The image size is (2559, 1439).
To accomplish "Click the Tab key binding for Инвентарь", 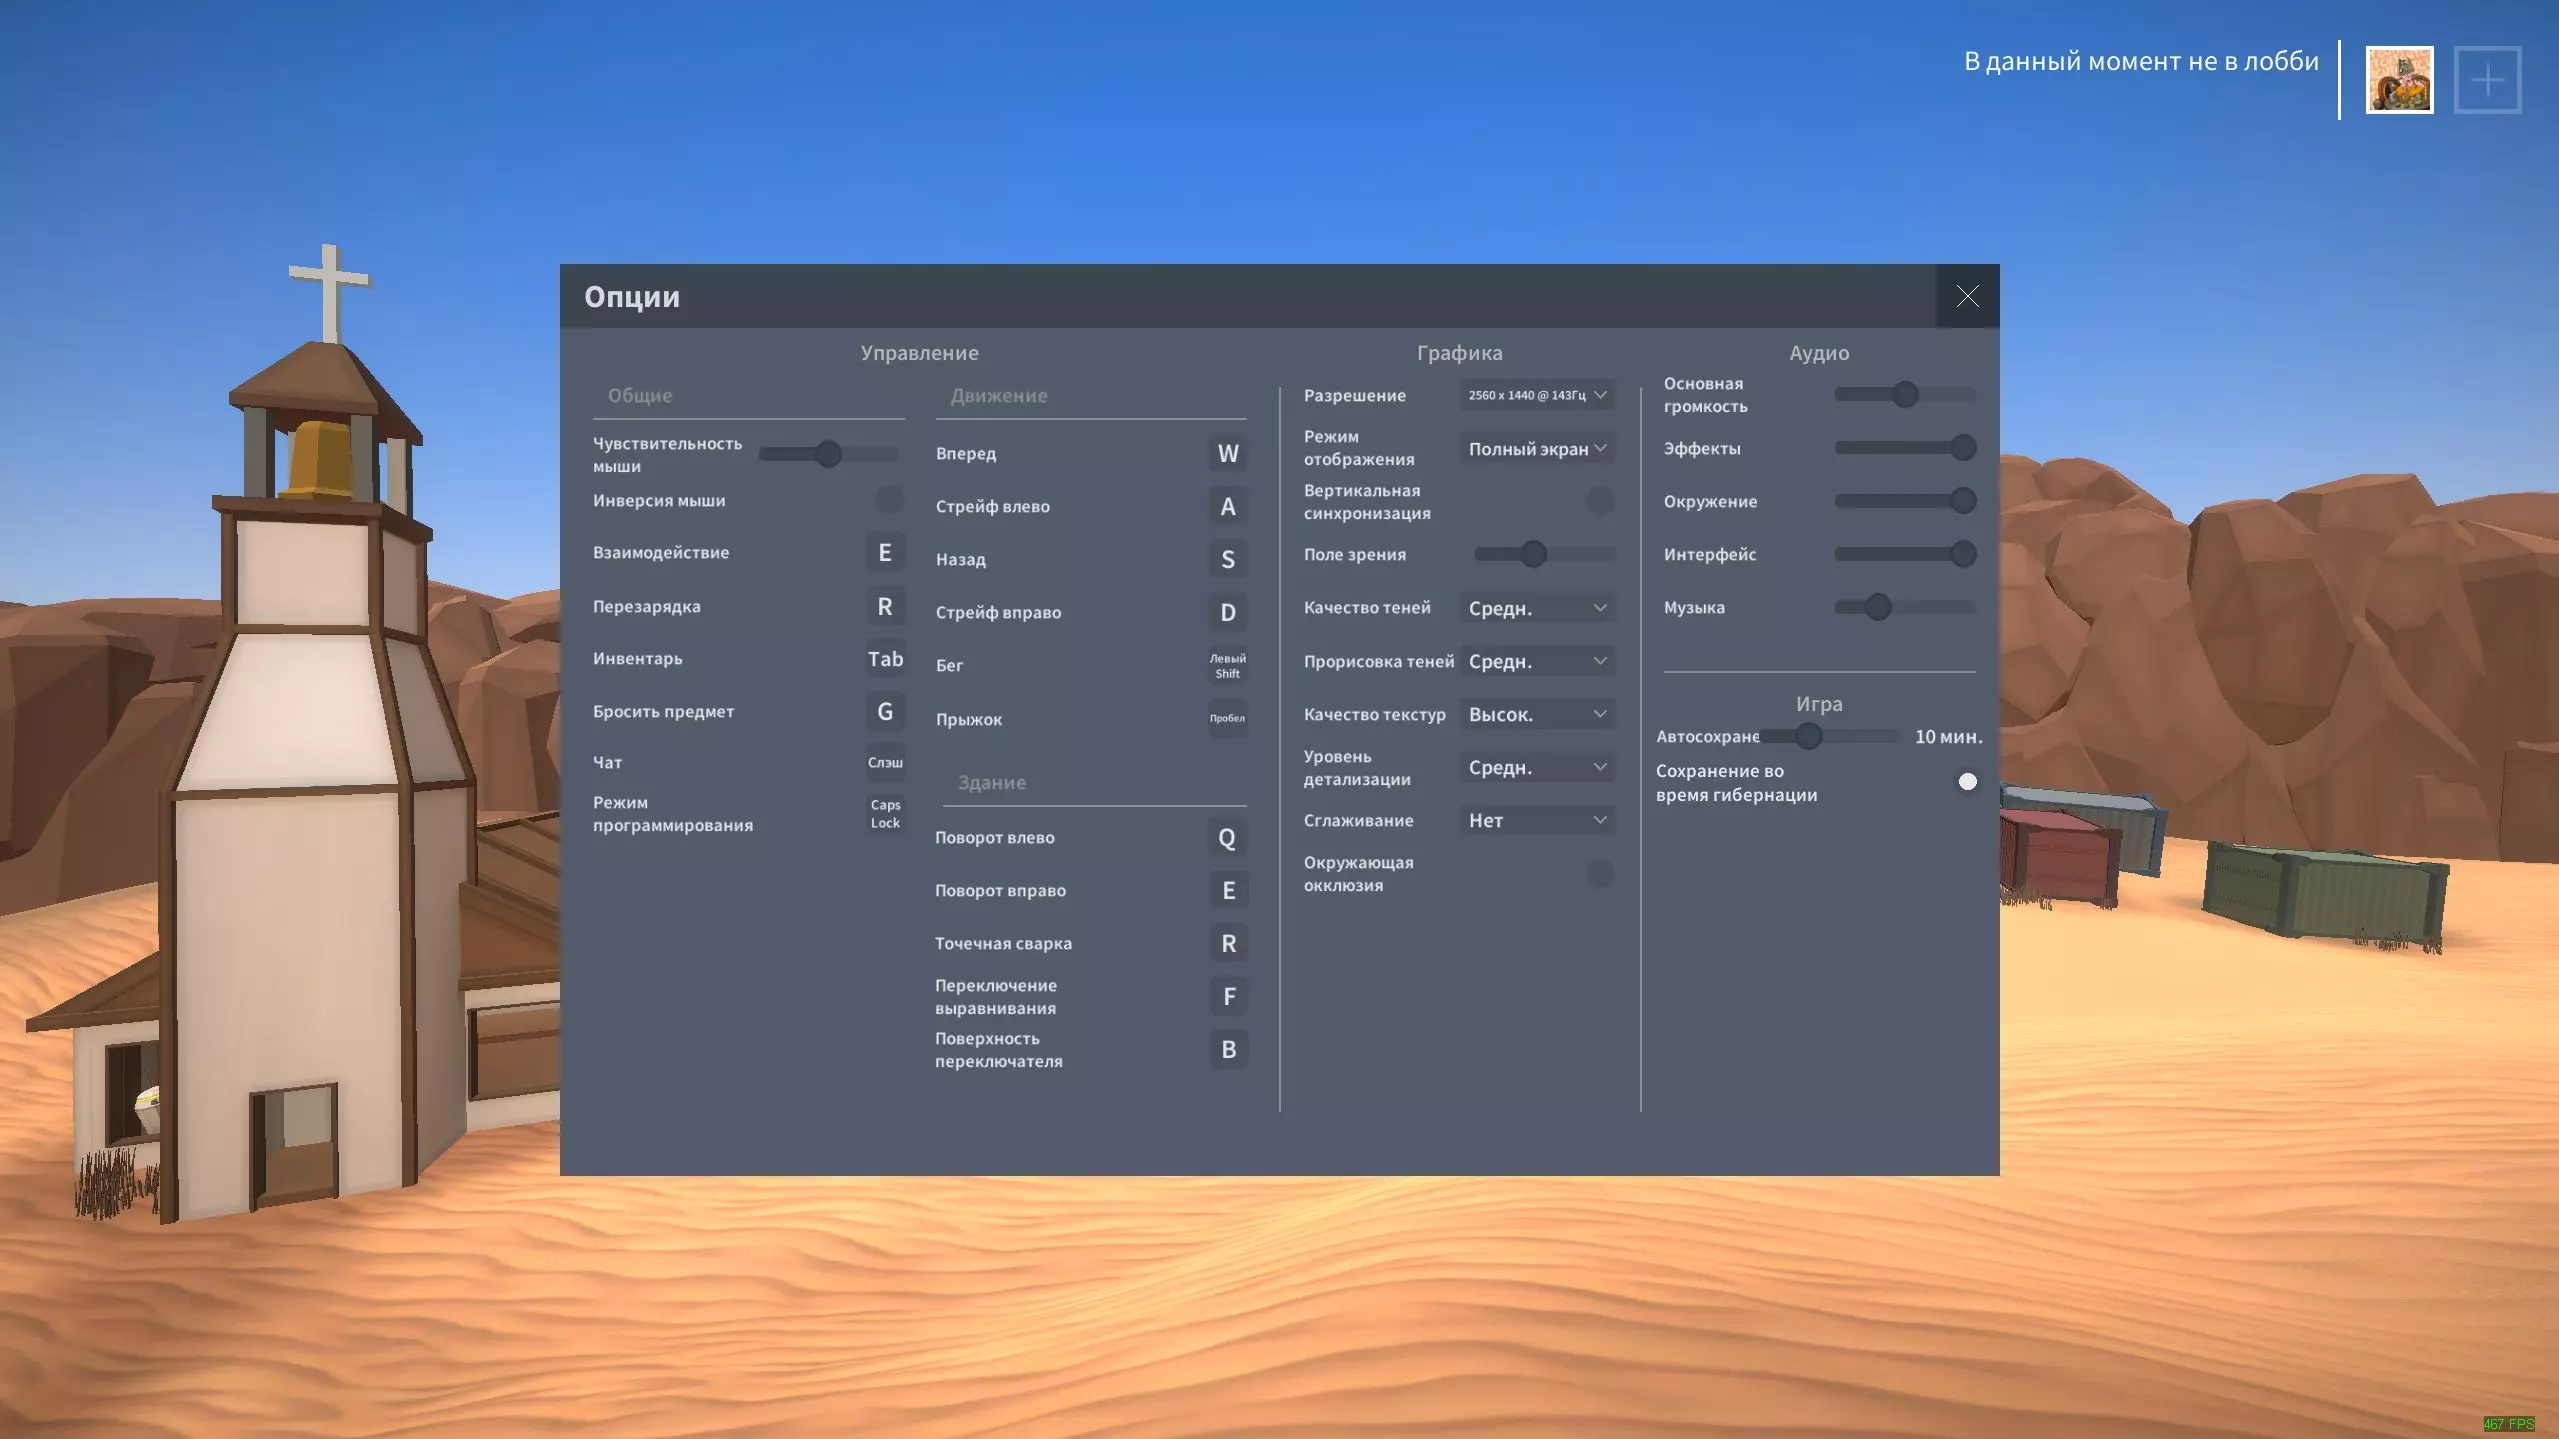I will [x=885, y=659].
